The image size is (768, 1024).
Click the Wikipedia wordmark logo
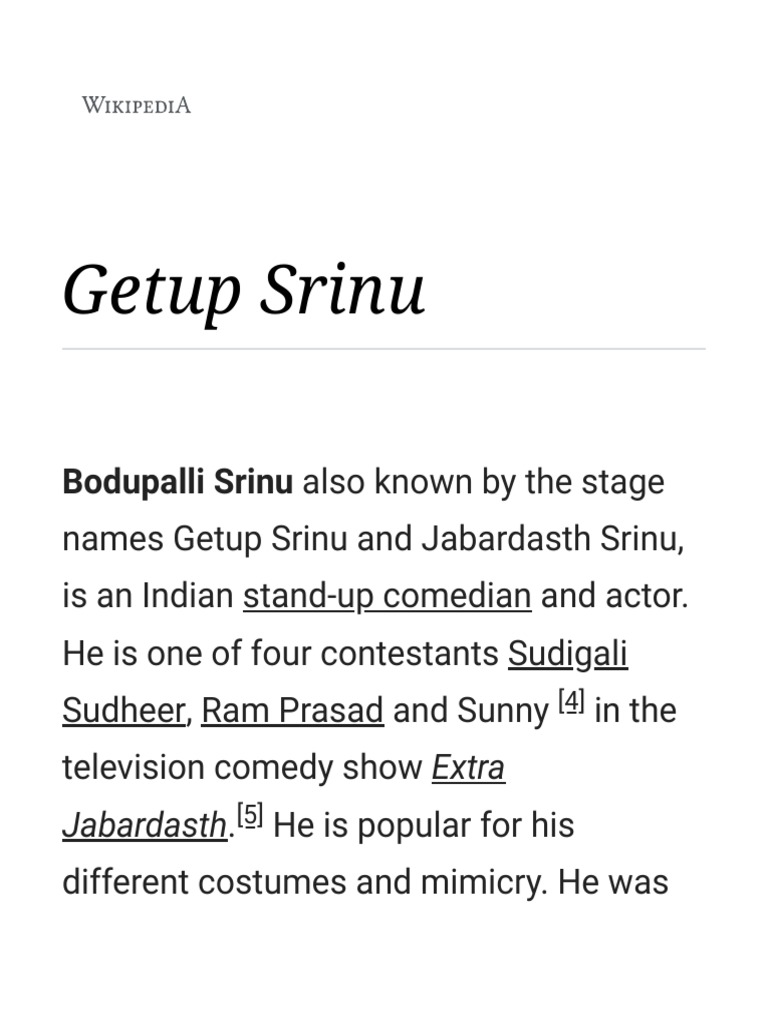(x=136, y=105)
